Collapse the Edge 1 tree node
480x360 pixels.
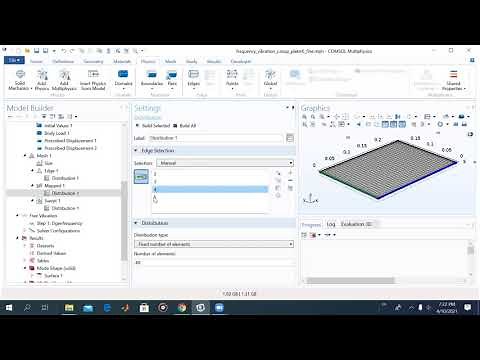click(x=33, y=171)
